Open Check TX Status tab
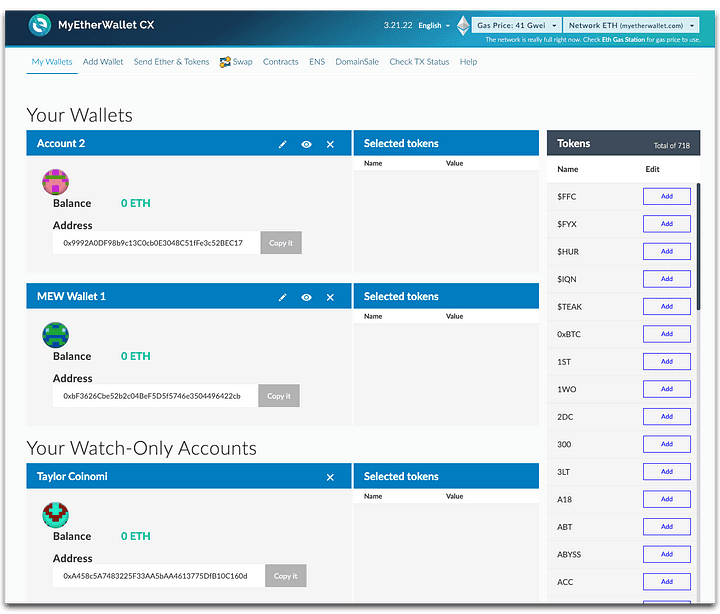 tap(419, 62)
